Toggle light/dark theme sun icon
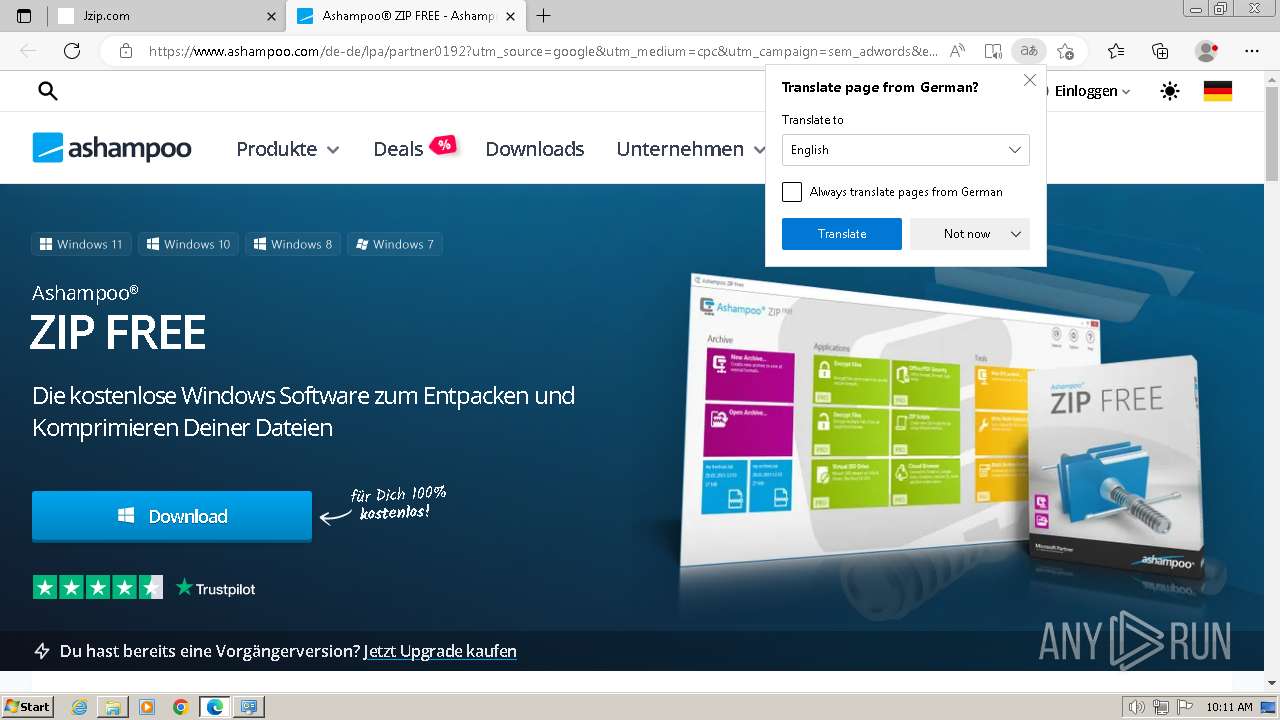 coord(1170,91)
